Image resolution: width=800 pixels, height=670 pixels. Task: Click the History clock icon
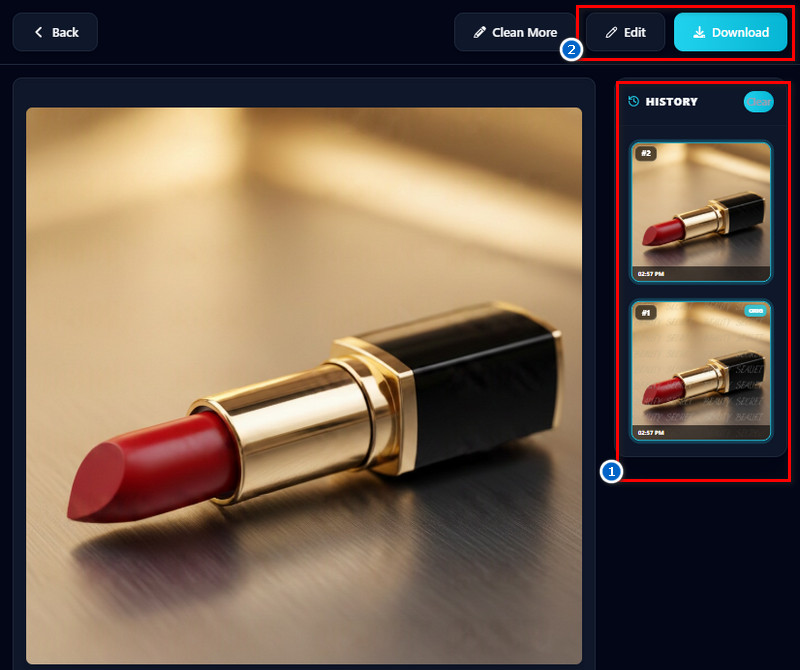click(634, 101)
